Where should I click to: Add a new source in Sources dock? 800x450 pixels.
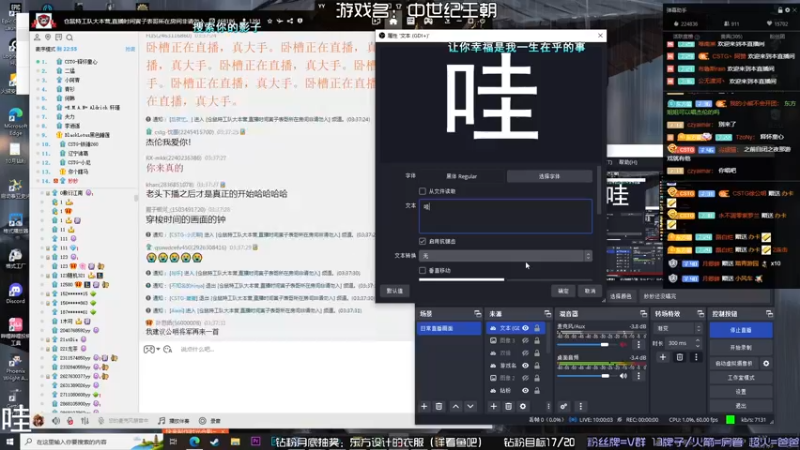493,406
